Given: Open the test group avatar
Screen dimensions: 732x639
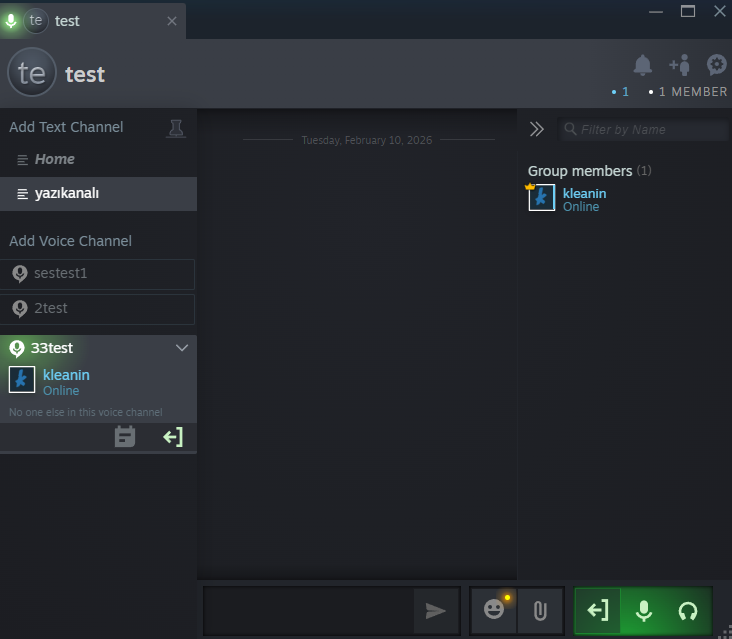Looking at the screenshot, I should (32, 72).
